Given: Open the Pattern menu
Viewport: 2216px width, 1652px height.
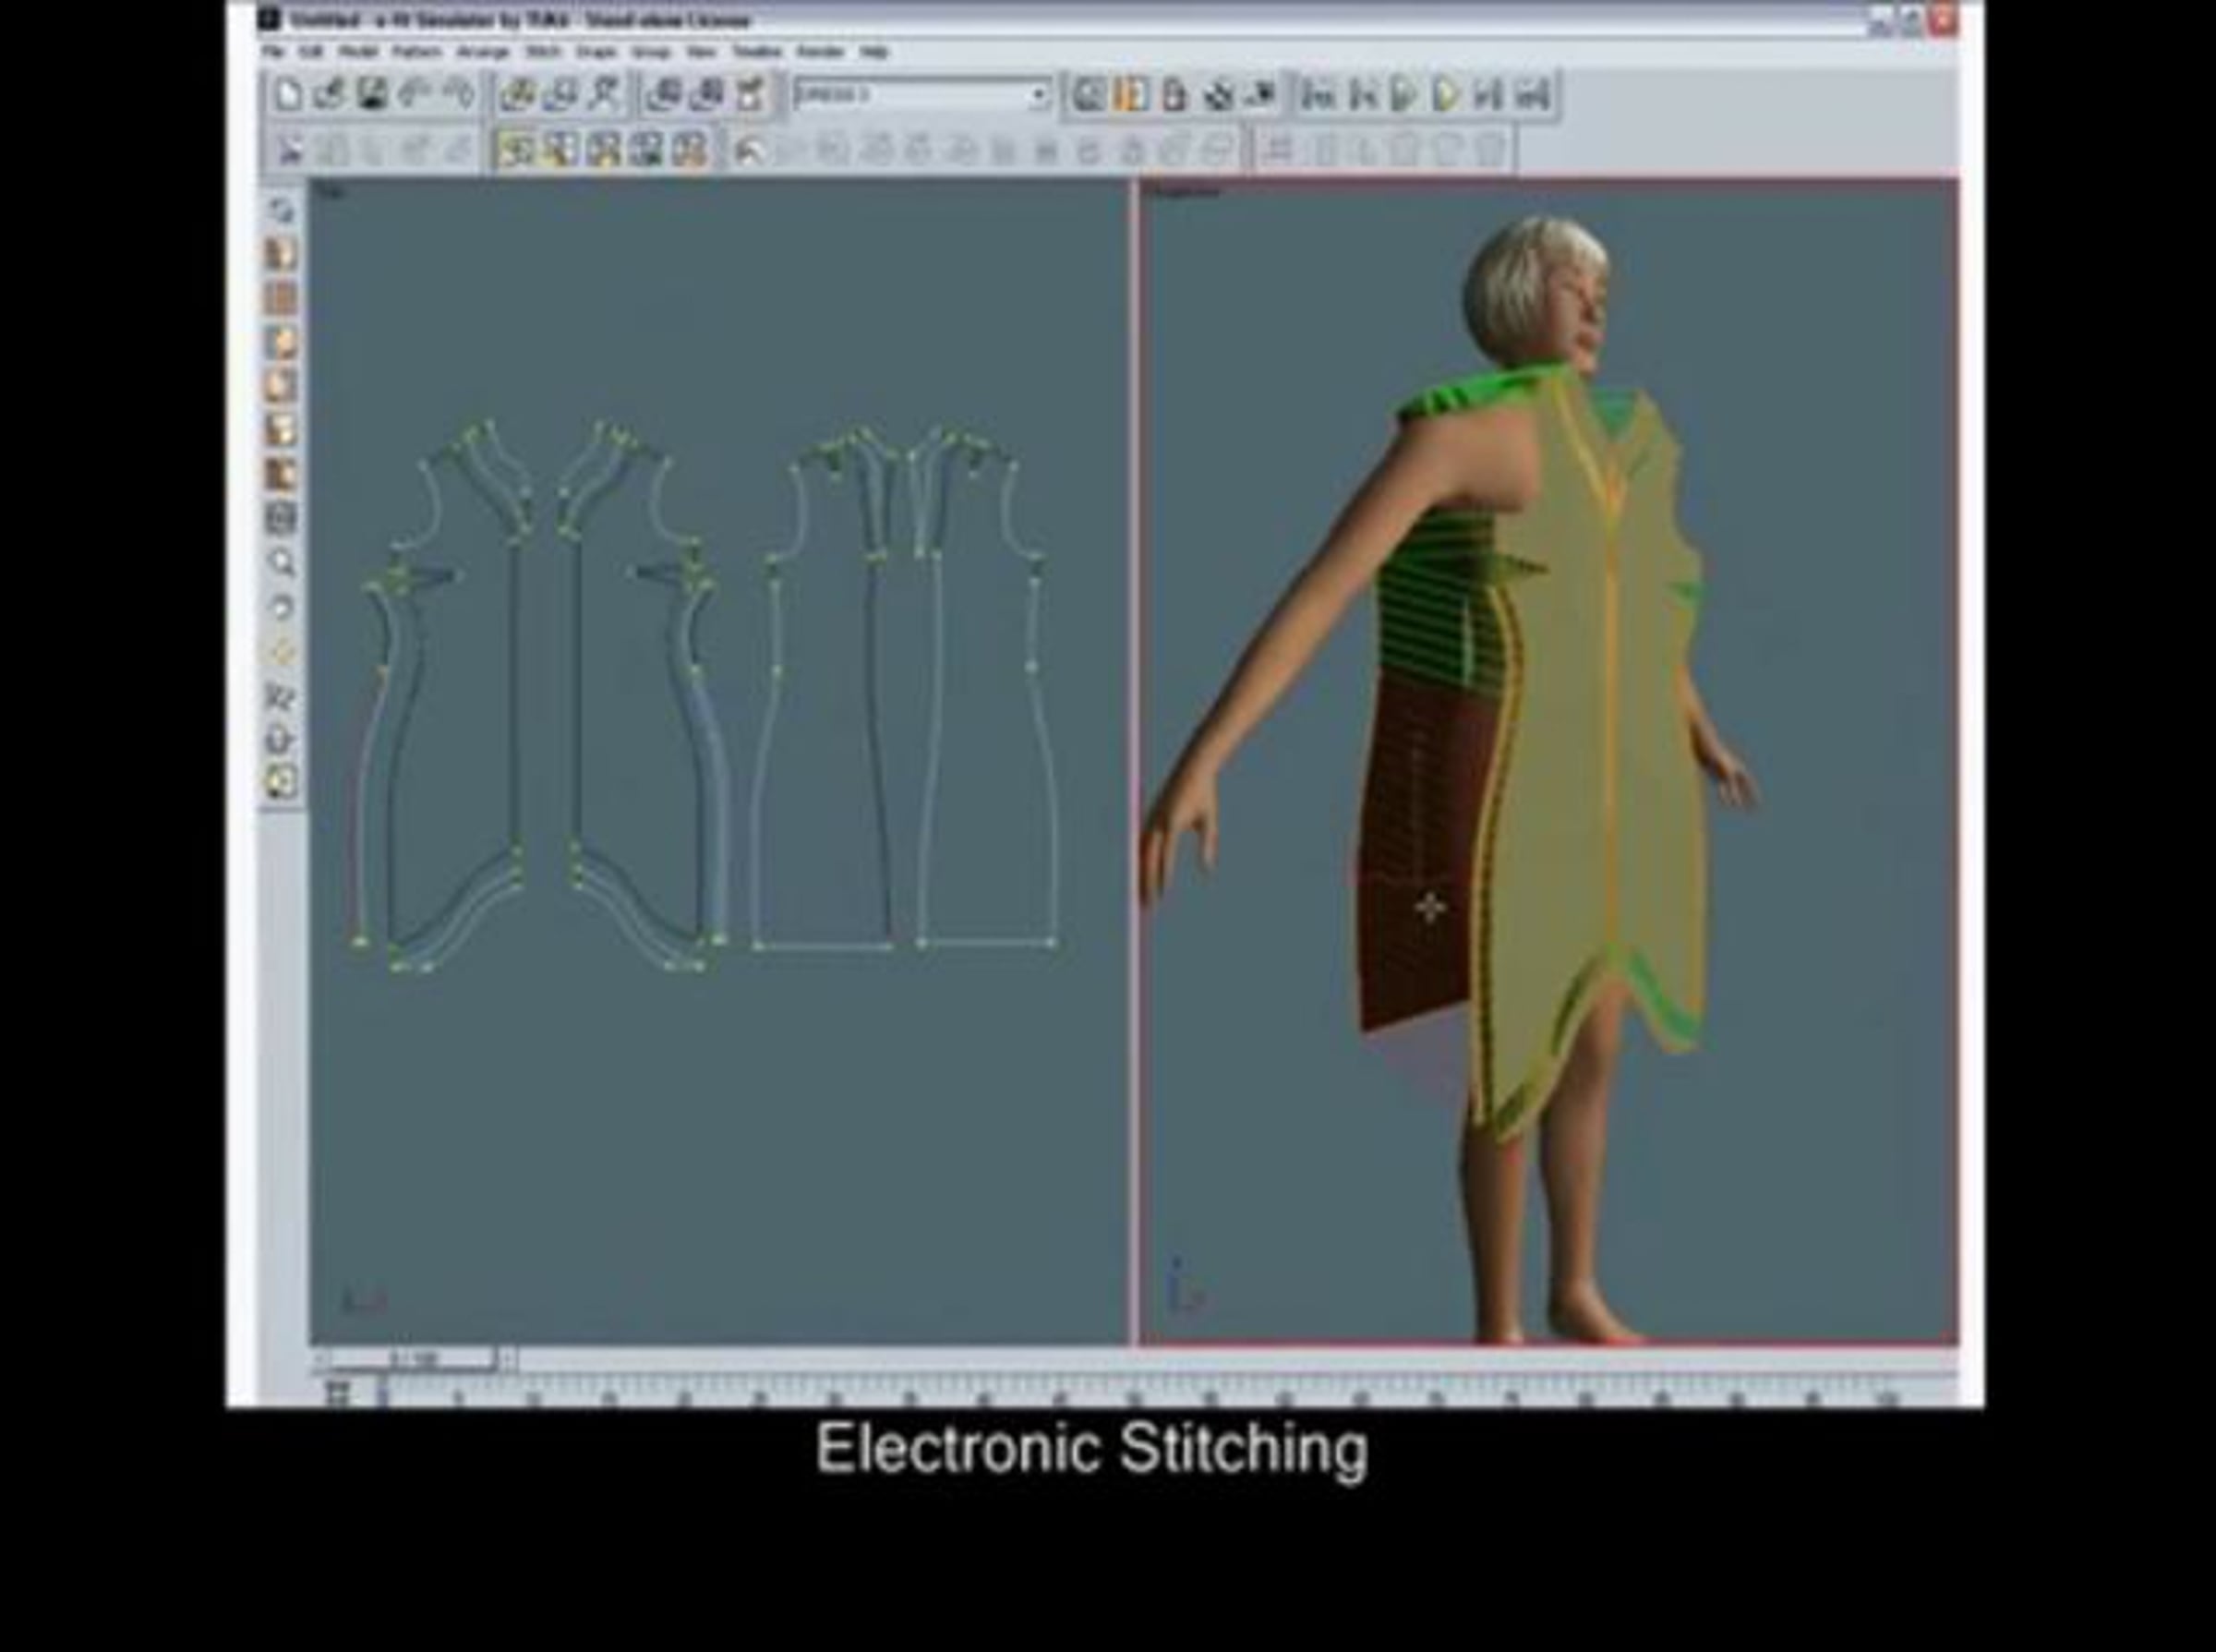Looking at the screenshot, I should (416, 51).
